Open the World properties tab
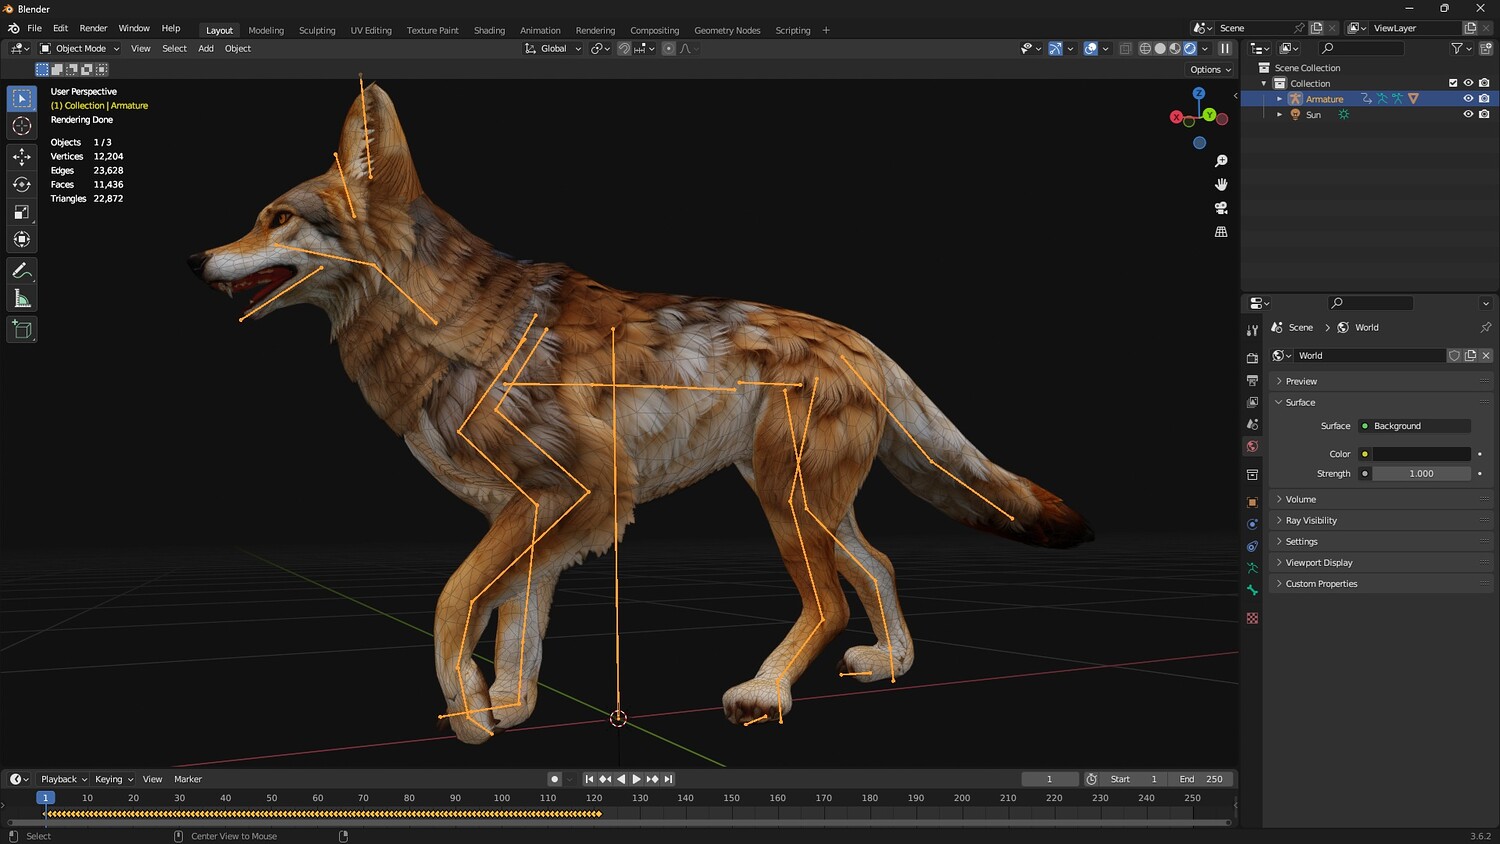1500x844 pixels. 1252,447
